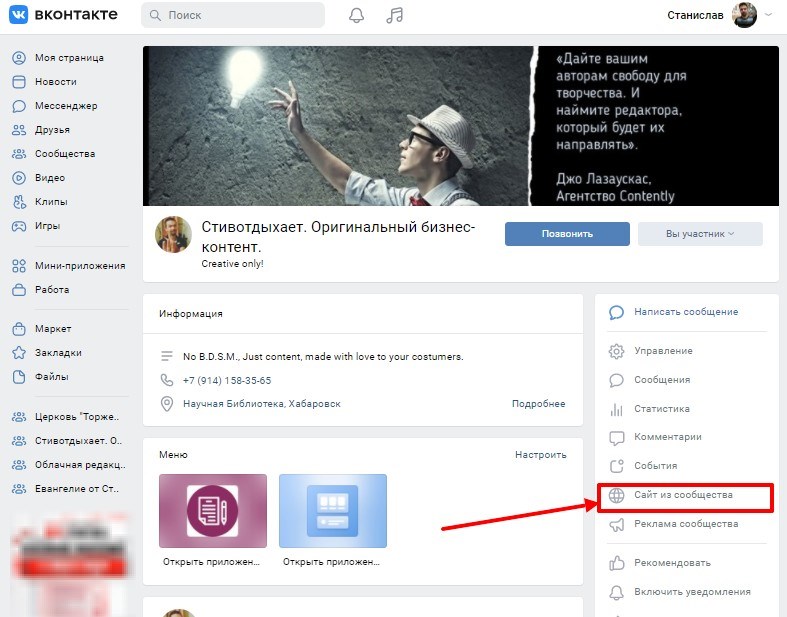Image resolution: width=787 pixels, height=617 pixels.
Task: Open Моя страница from the sidebar
Action: 69,58
